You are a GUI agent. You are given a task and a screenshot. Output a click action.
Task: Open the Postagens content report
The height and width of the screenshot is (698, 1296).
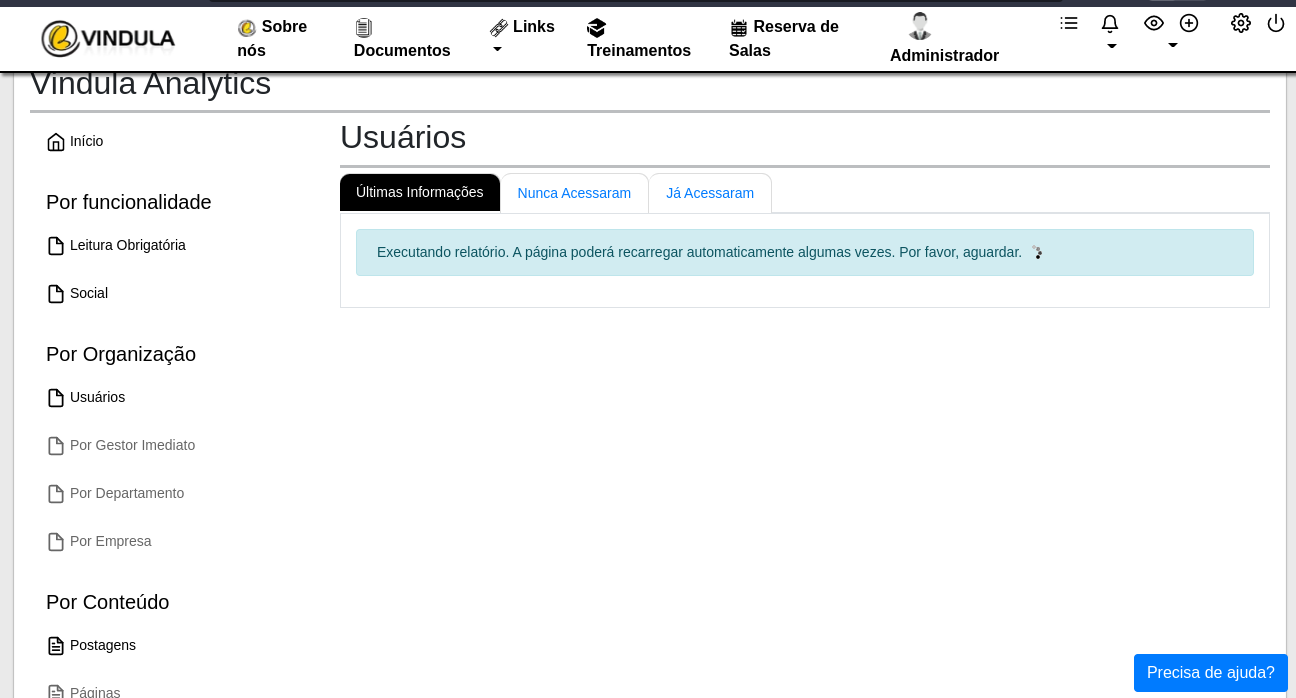[x=102, y=645]
